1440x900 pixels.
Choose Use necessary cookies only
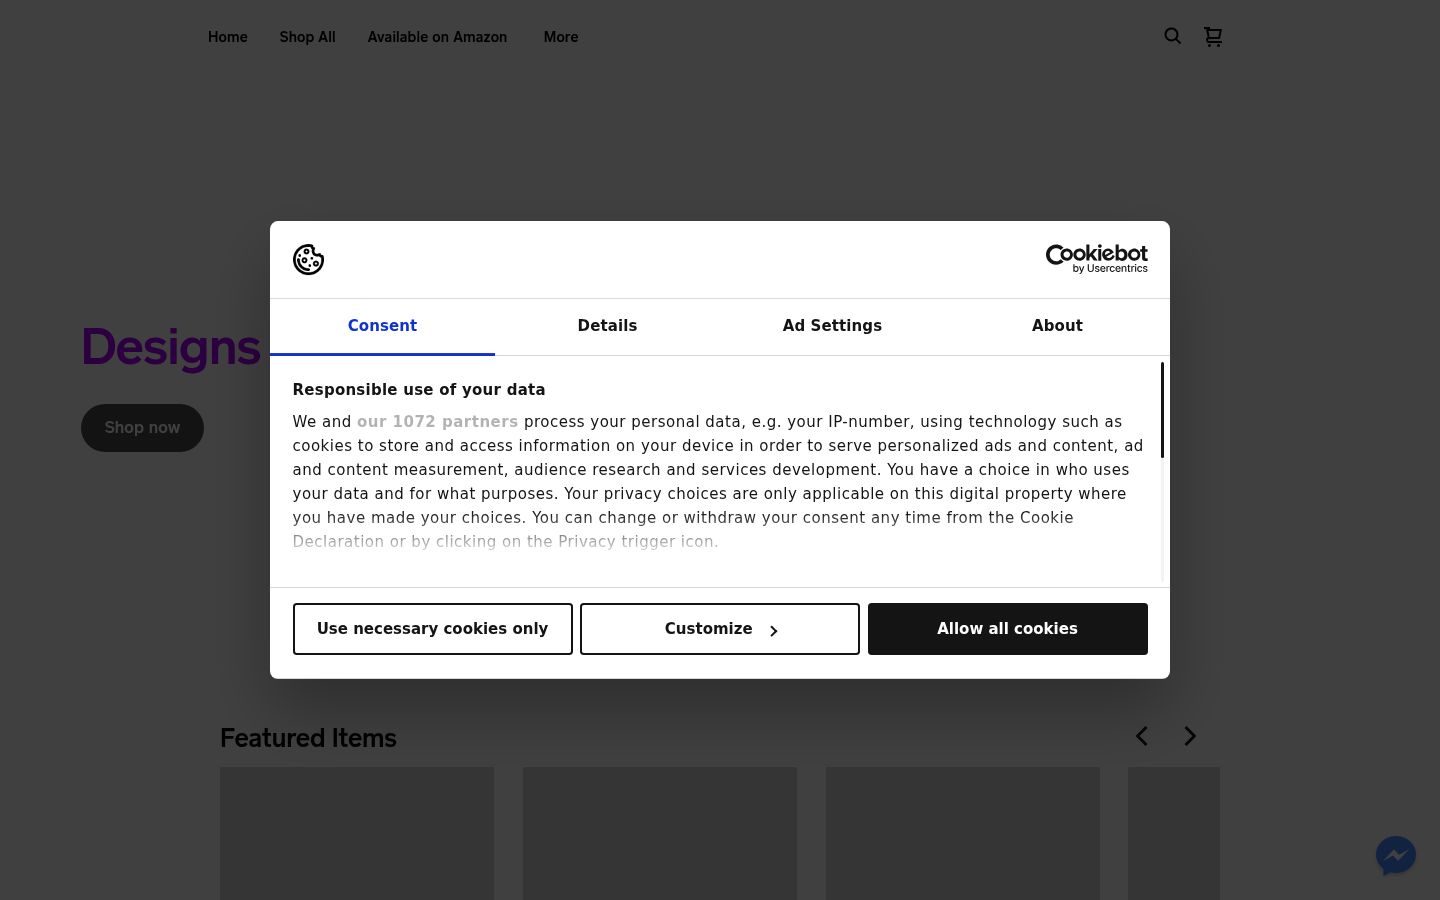point(433,629)
